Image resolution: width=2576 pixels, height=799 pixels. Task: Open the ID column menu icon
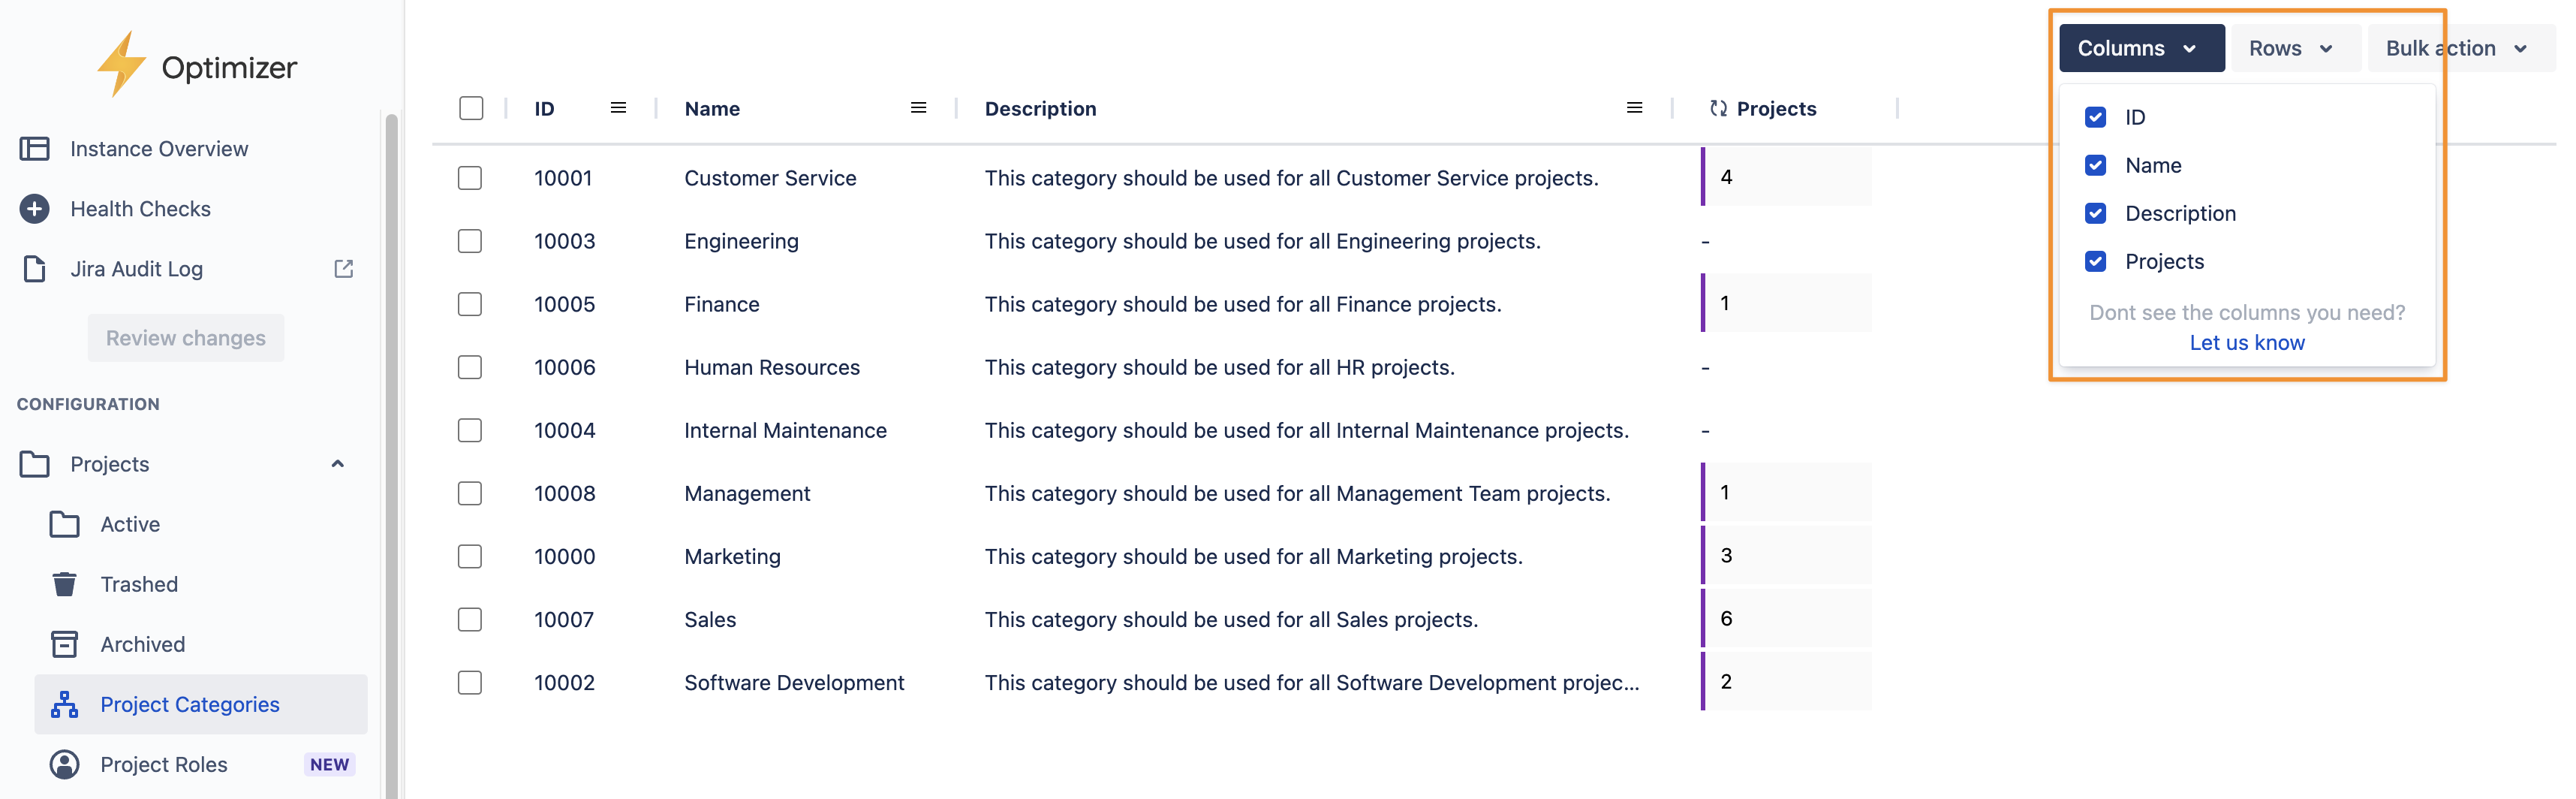[x=618, y=108]
